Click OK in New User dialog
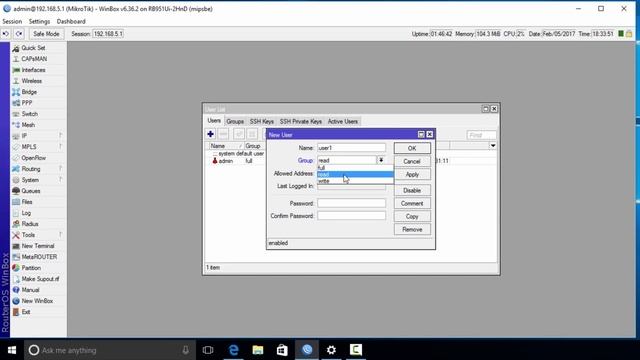The image size is (640, 360). pos(412,148)
